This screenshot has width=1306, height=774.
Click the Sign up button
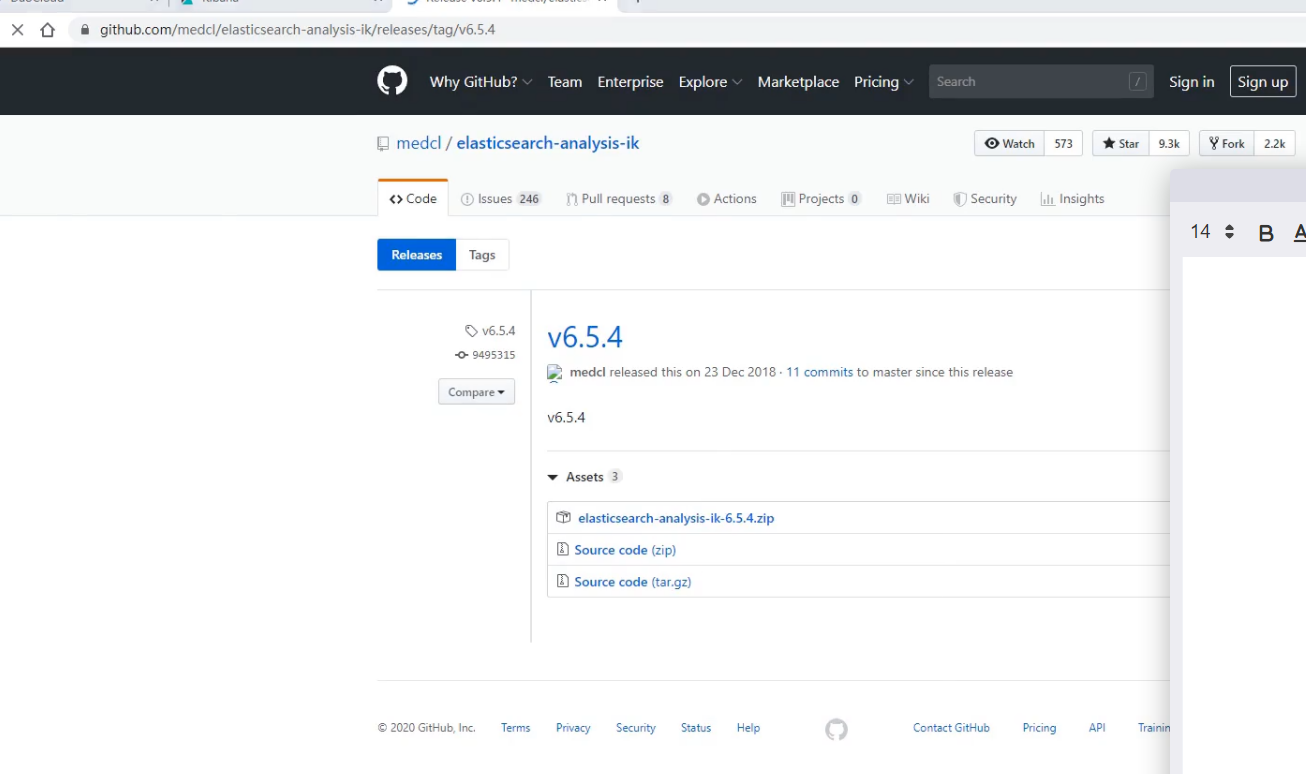pos(1262,82)
